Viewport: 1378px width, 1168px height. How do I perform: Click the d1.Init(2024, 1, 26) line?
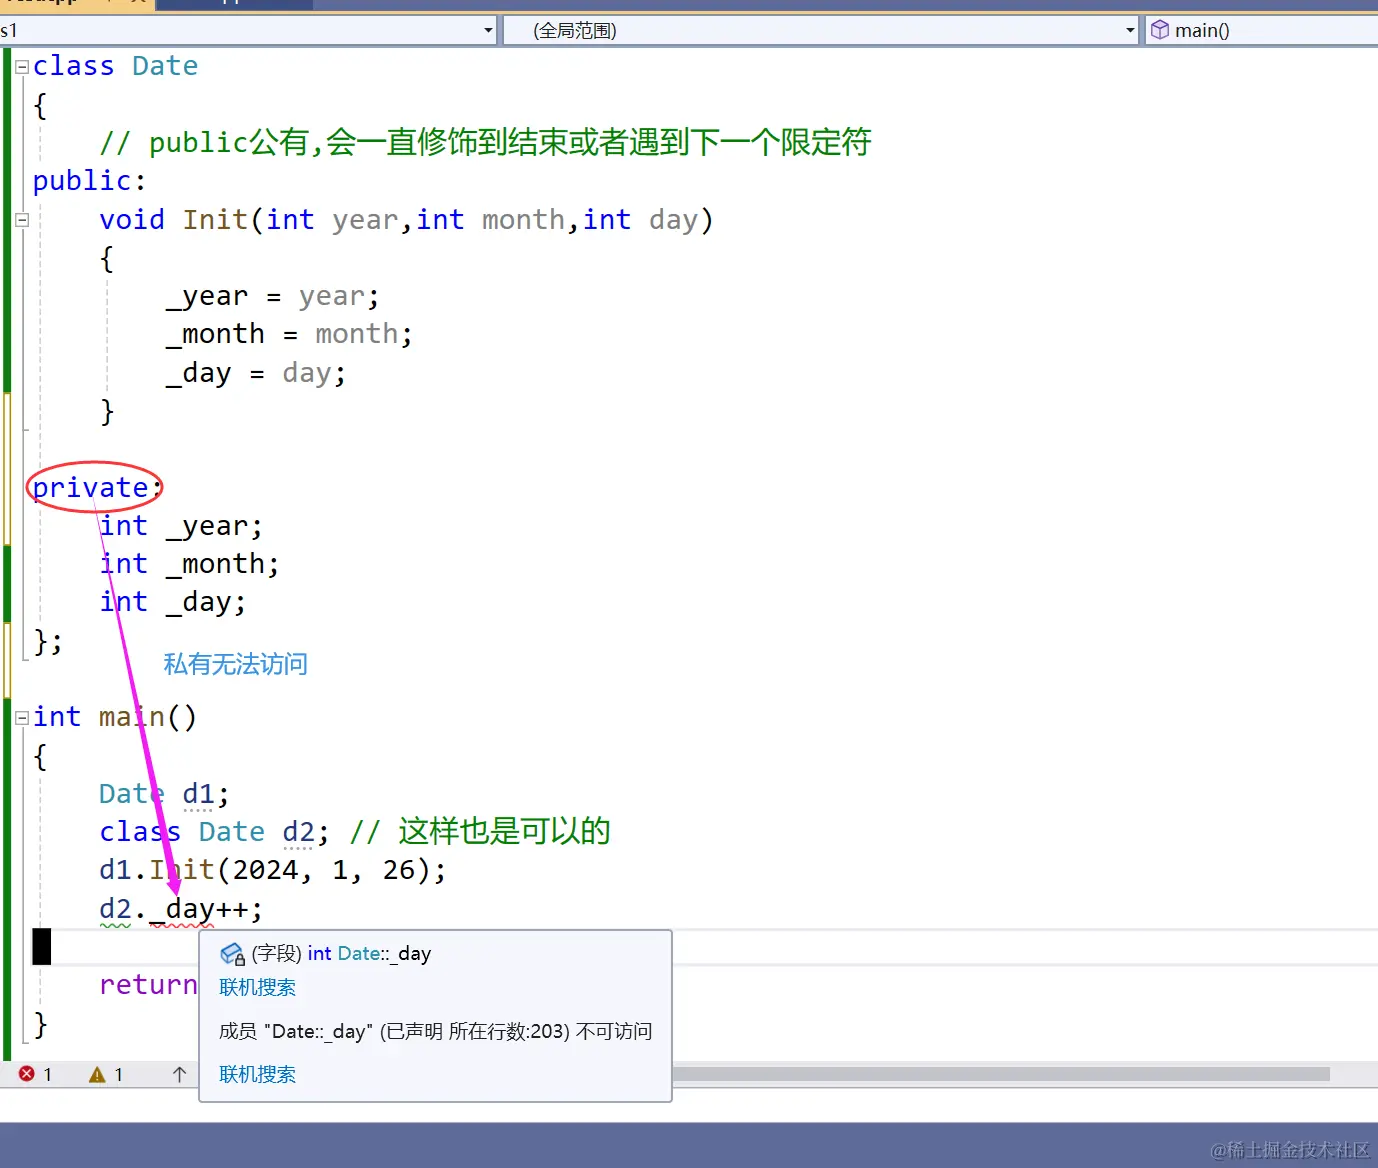tap(272, 870)
